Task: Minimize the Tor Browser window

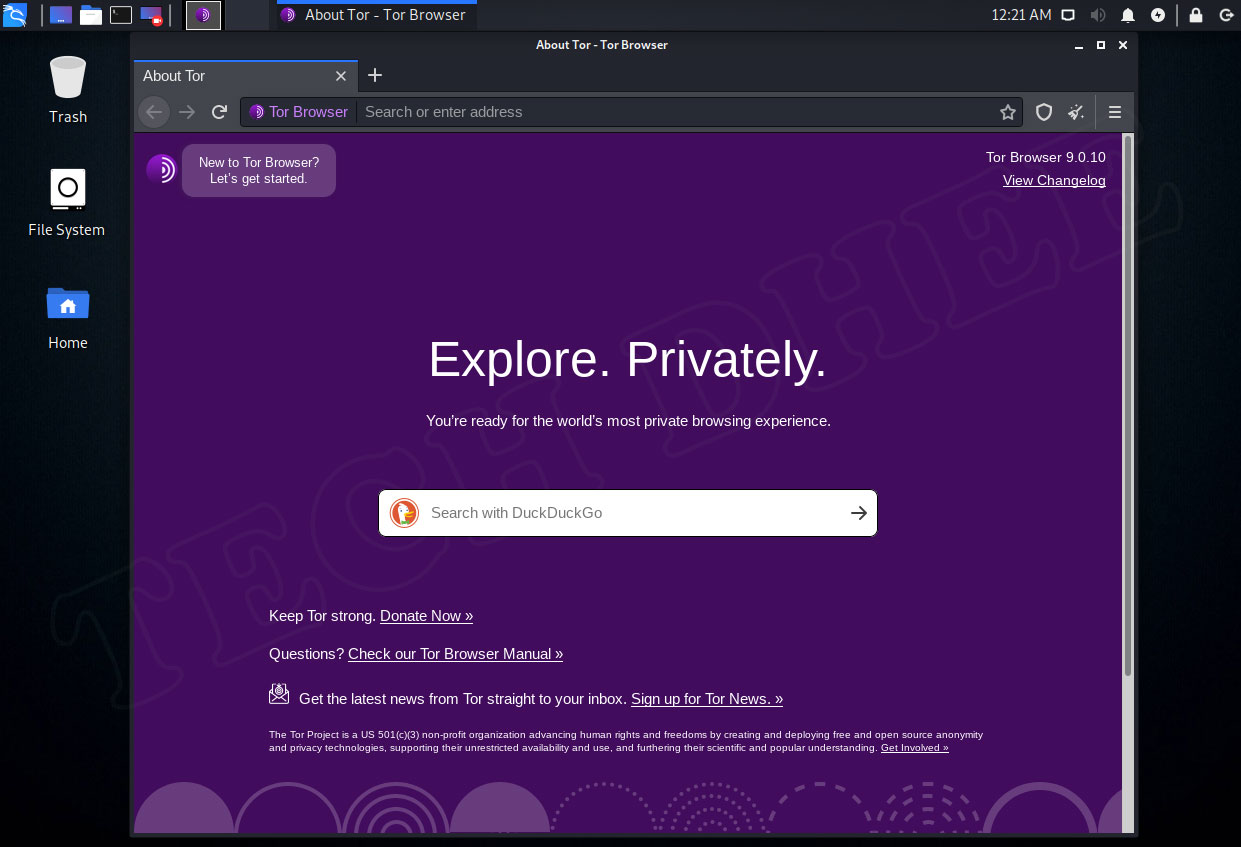Action: click(1078, 45)
